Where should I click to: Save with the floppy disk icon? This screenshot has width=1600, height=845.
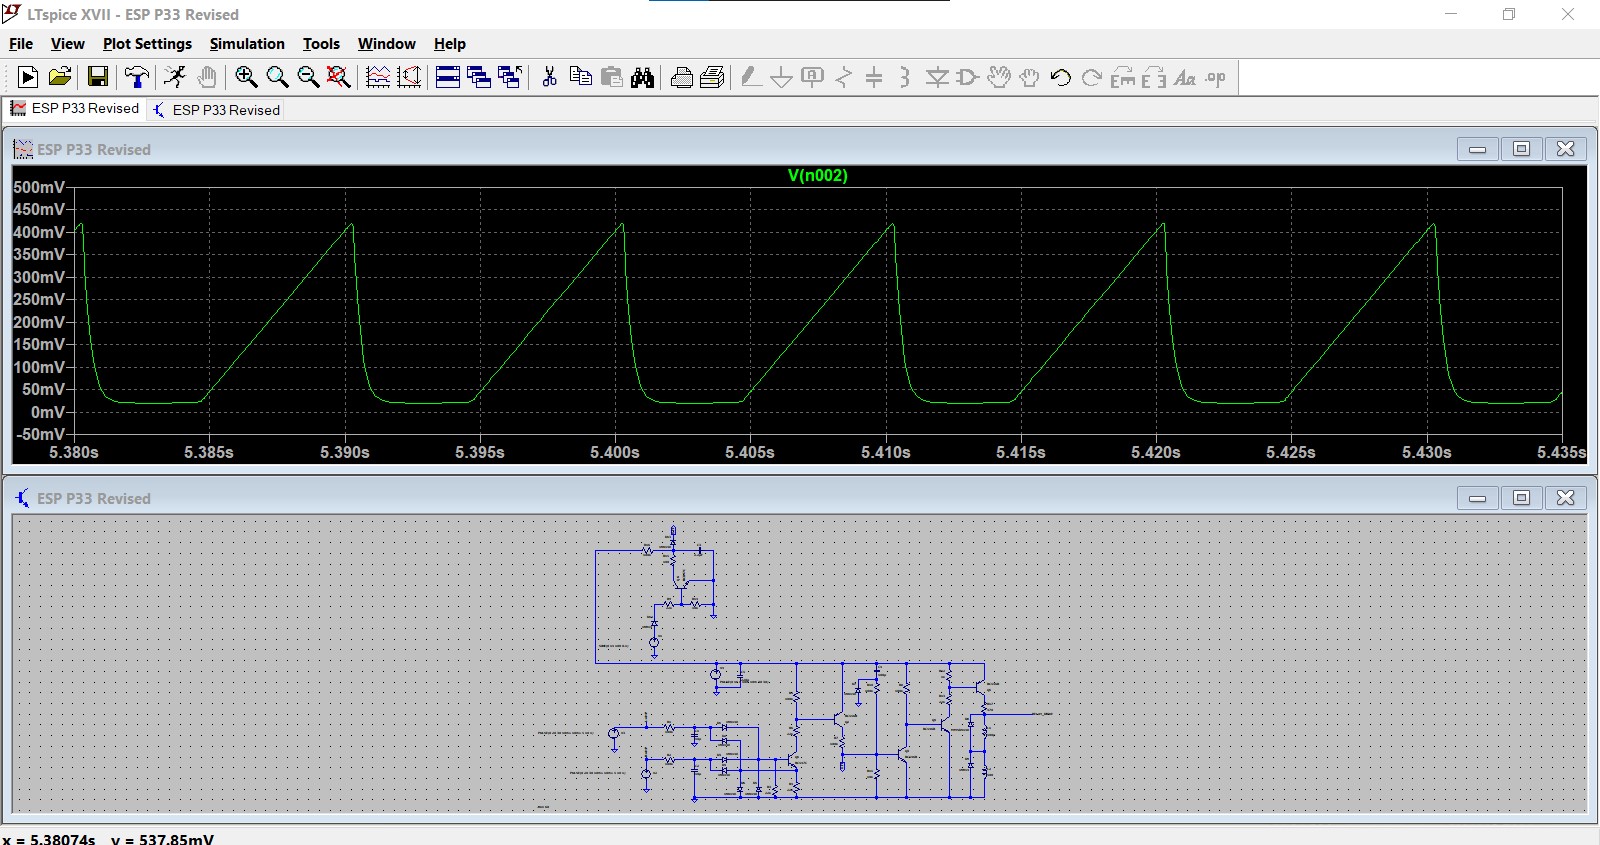[98, 77]
